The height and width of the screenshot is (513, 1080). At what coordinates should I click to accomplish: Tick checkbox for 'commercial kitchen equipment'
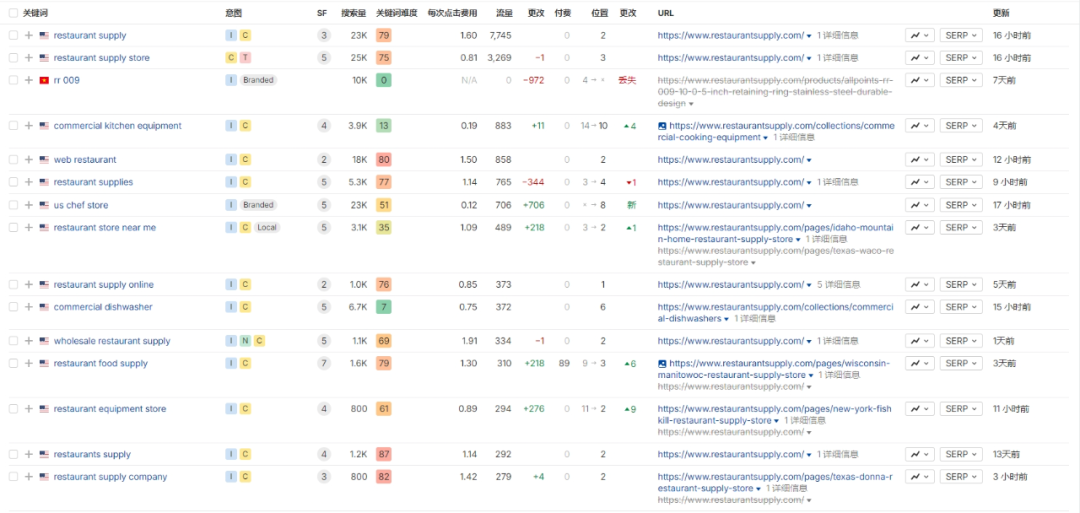(13, 126)
